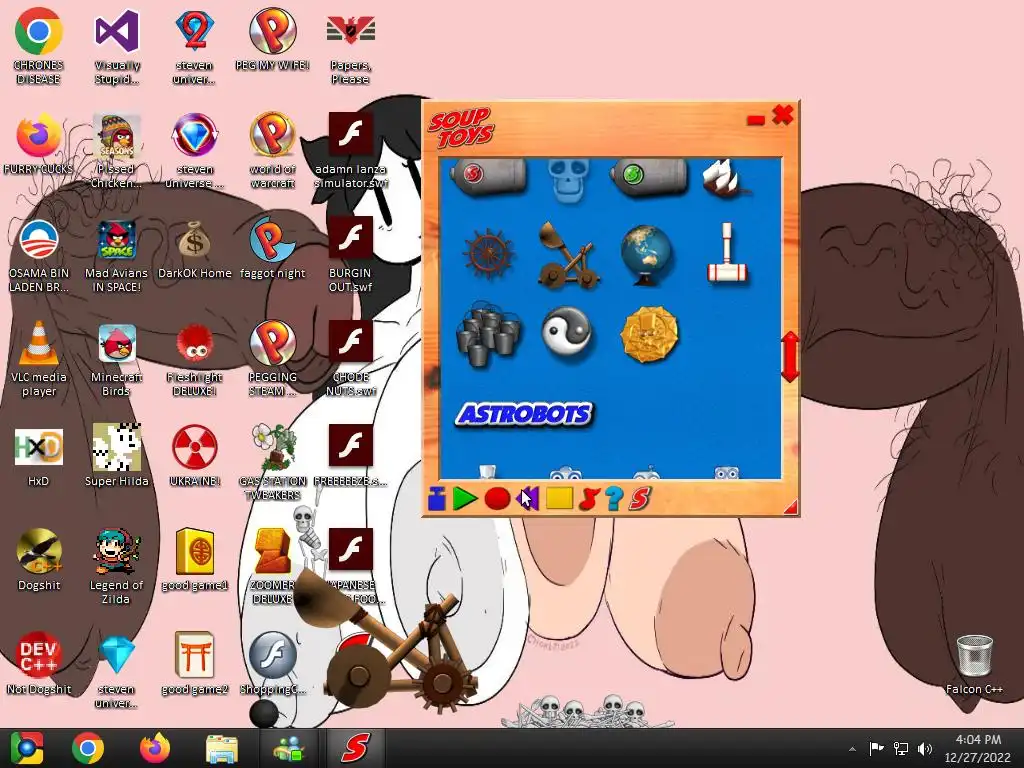
Task: Select the FREEBEEZE flash file icon
Action: click(x=351, y=456)
